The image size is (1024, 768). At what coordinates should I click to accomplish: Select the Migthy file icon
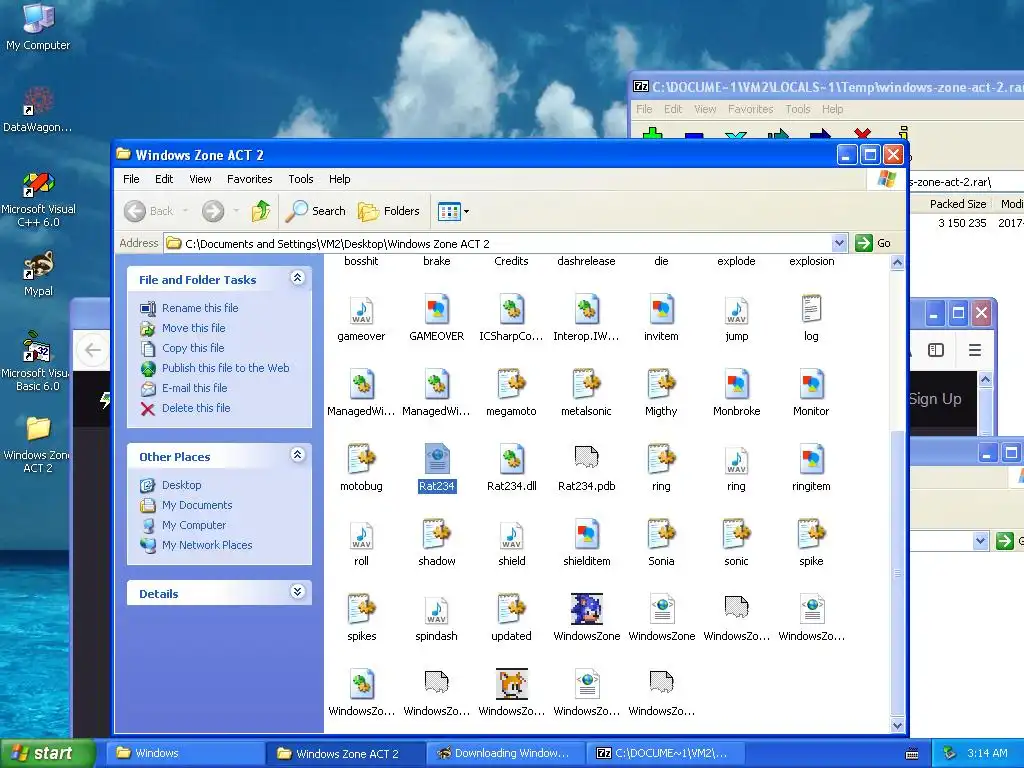(661, 385)
